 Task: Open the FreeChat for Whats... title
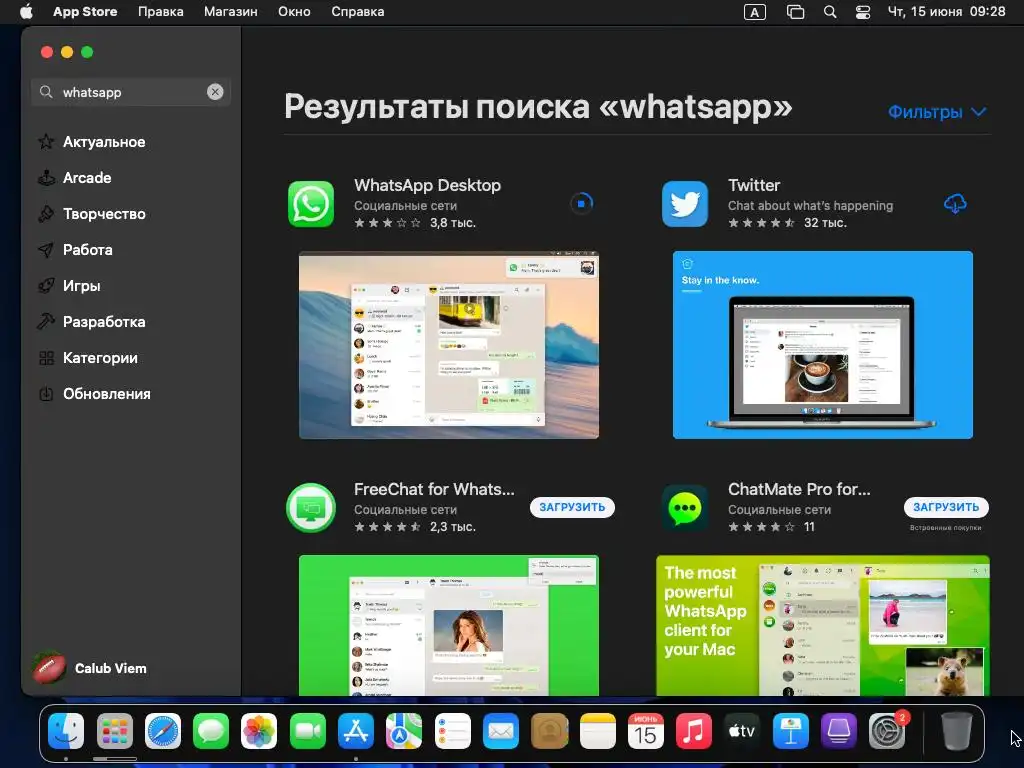(434, 489)
